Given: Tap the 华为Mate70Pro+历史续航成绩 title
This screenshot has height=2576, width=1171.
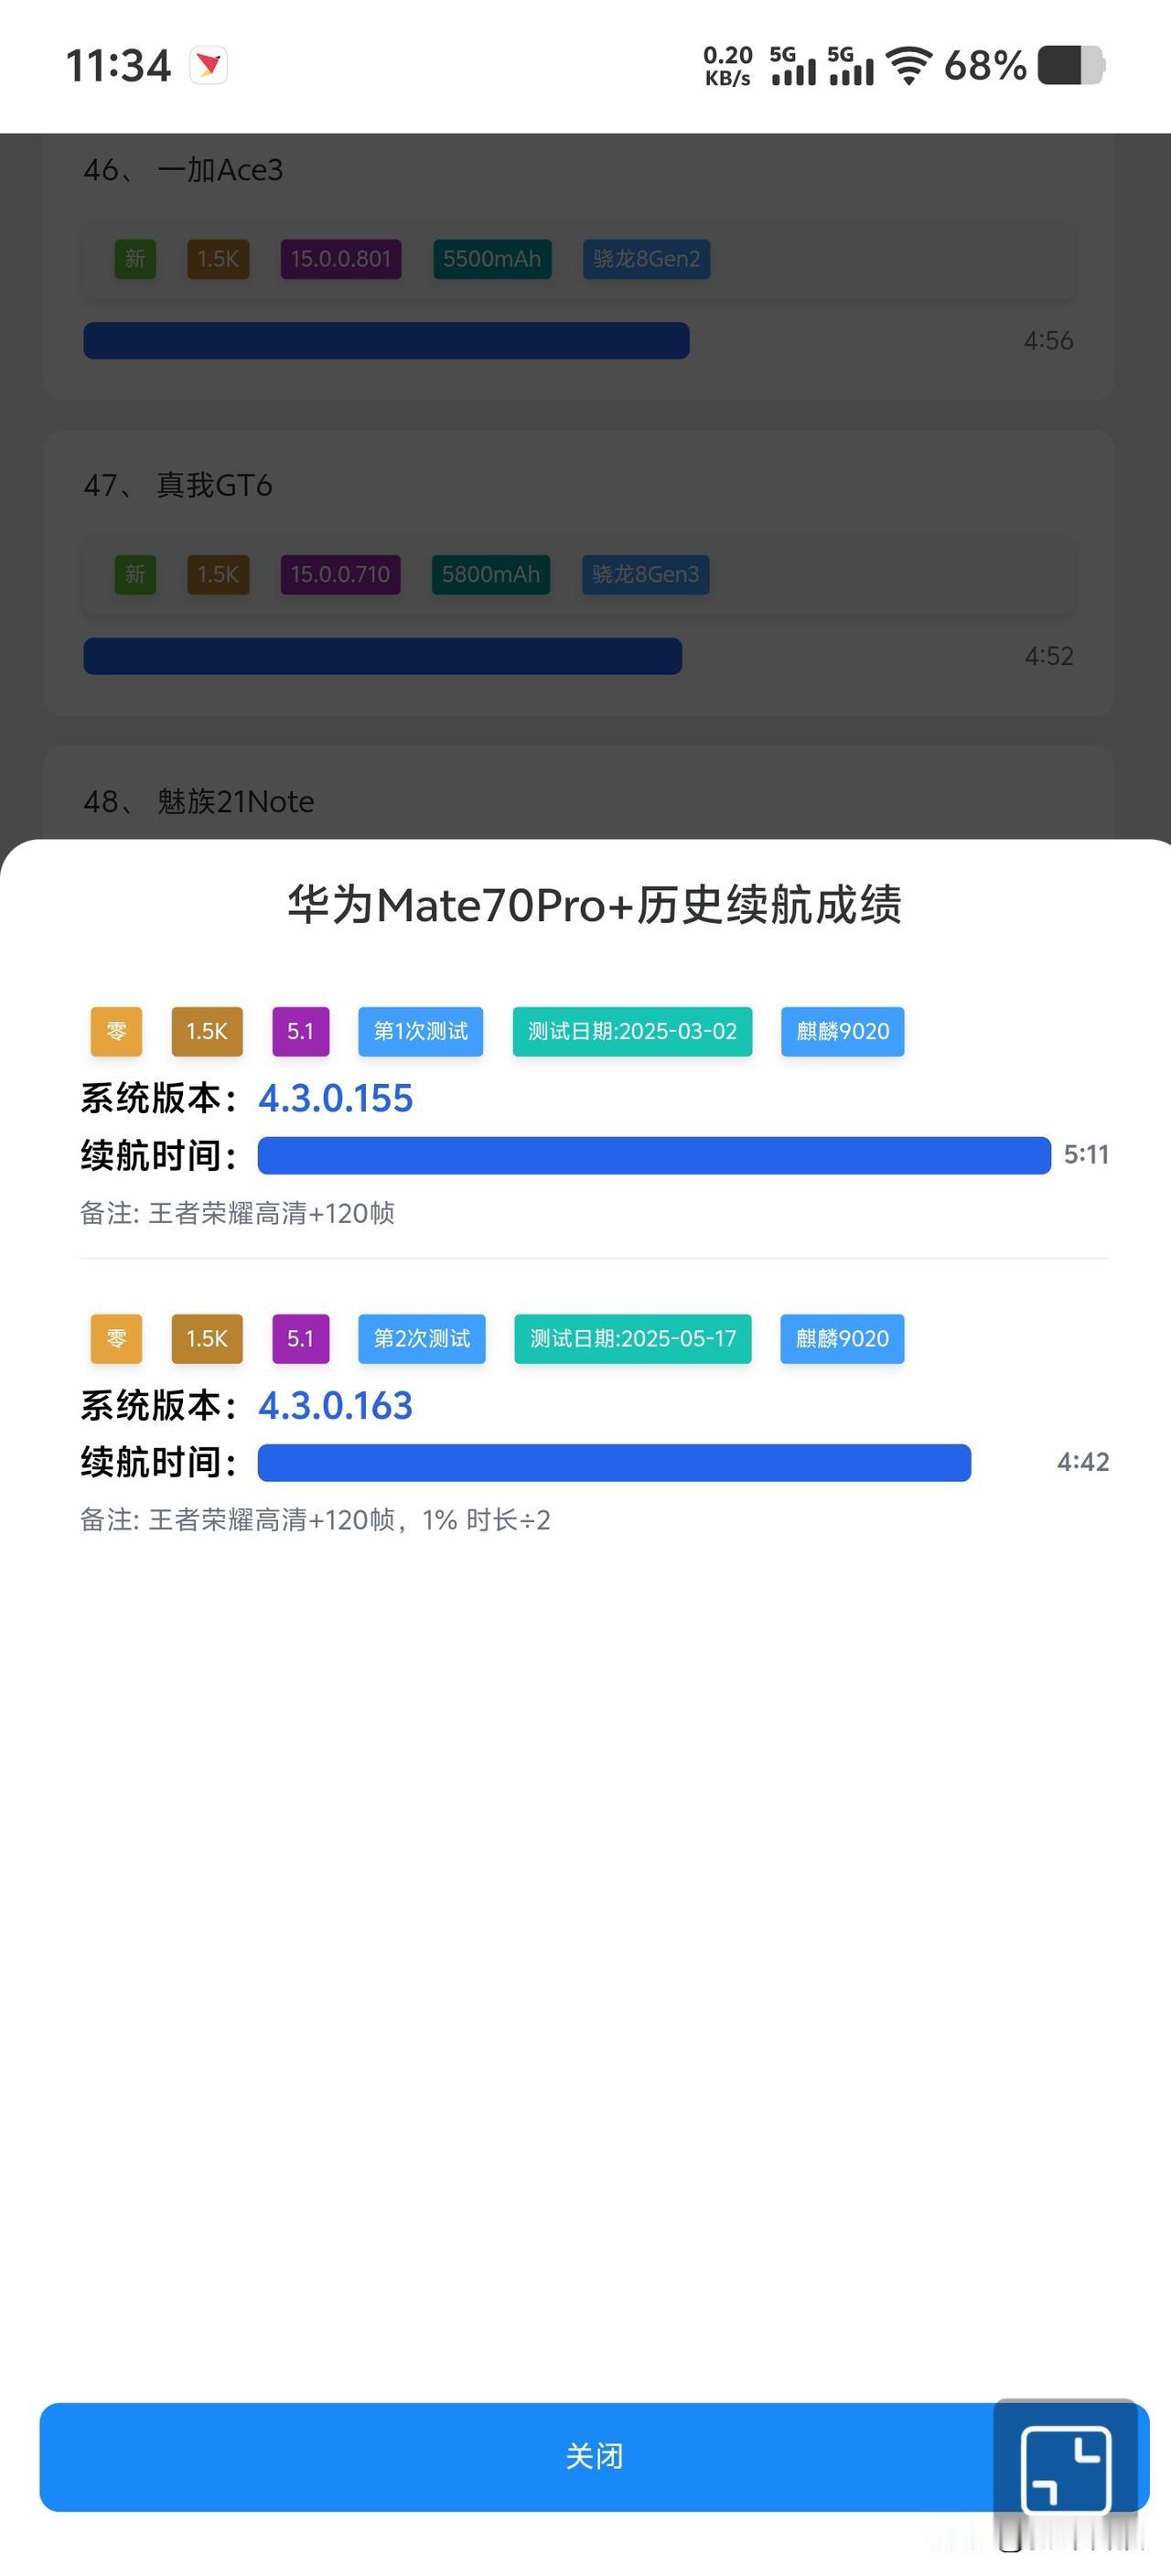Looking at the screenshot, I should tap(594, 904).
